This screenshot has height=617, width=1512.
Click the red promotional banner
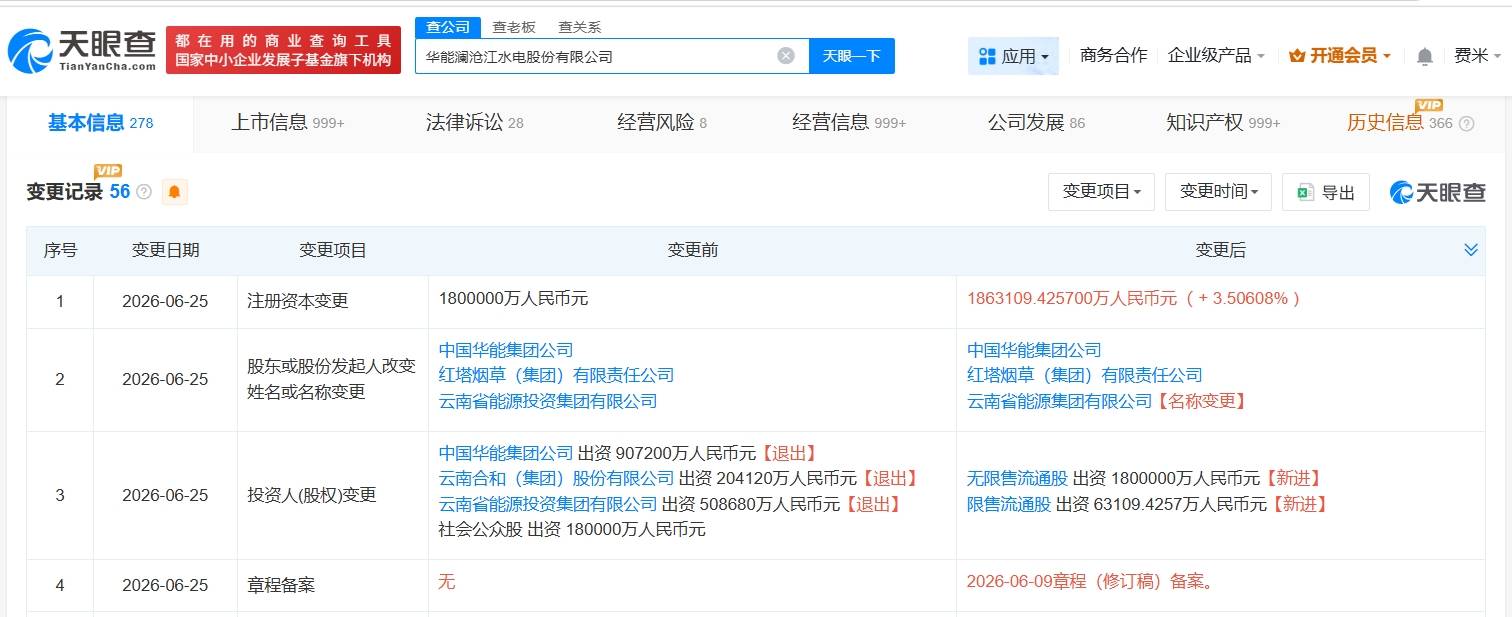(283, 50)
